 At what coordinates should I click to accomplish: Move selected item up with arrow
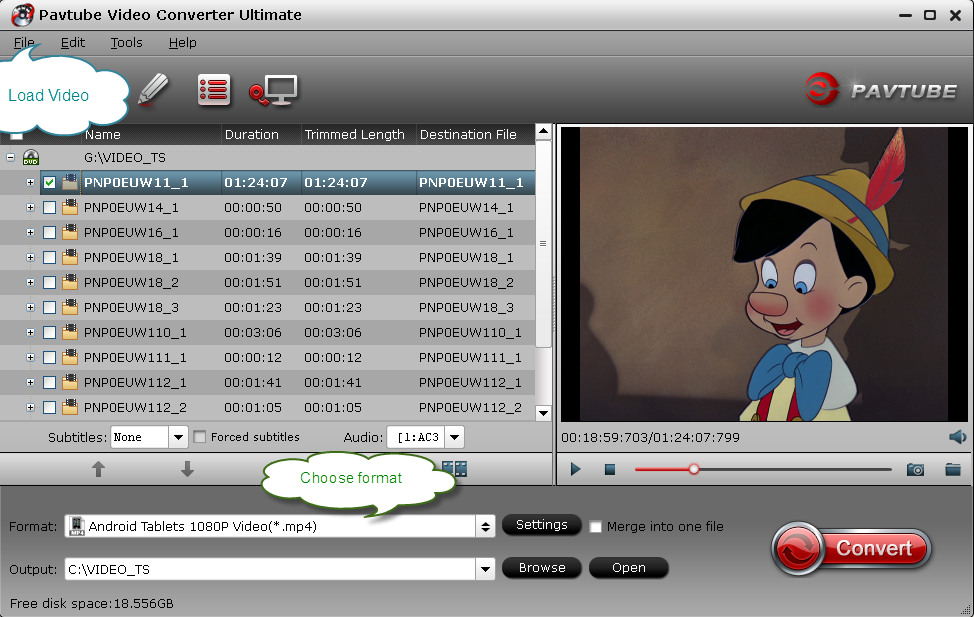click(x=98, y=469)
